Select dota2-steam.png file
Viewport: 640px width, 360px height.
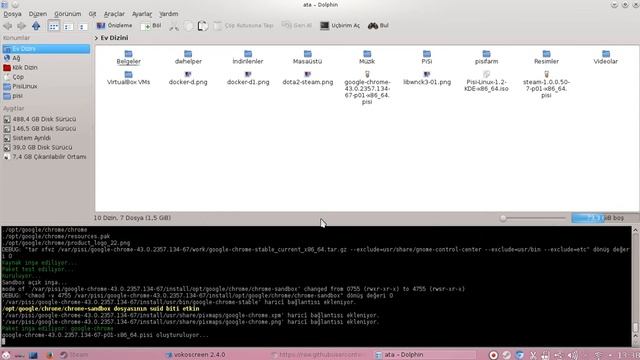(307, 78)
